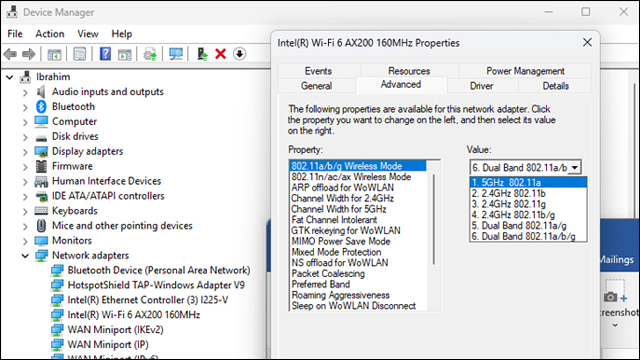The width and height of the screenshot is (640, 360).
Task: Switch to the Driver tab
Action: pyautogui.click(x=482, y=86)
